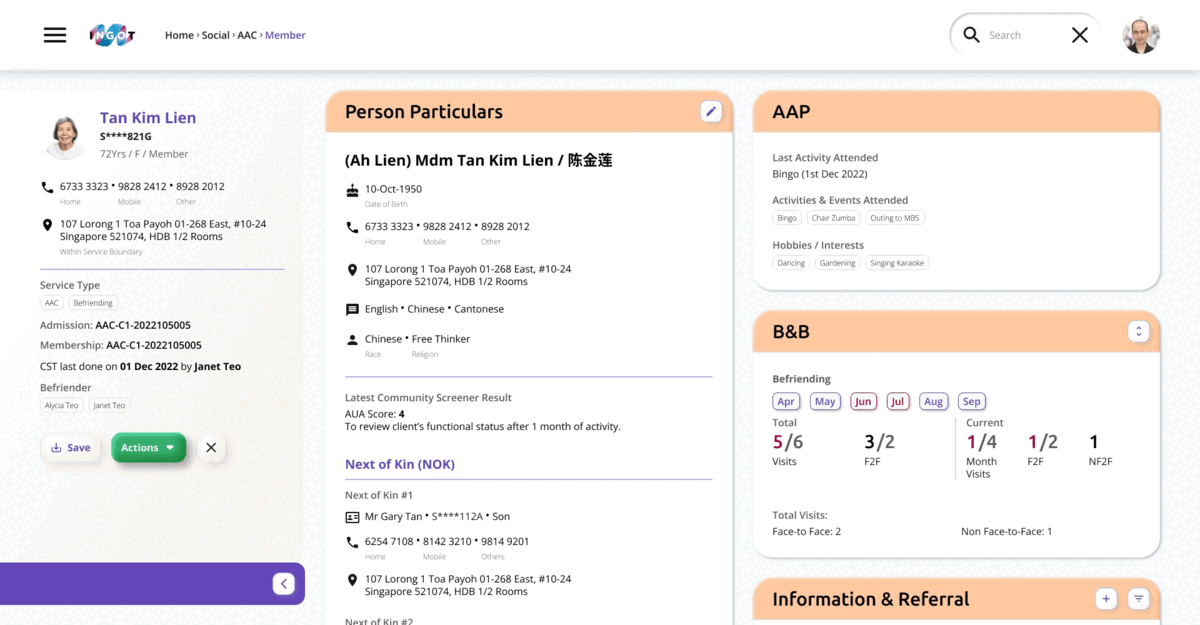Click the search magnifier icon

tap(971, 35)
